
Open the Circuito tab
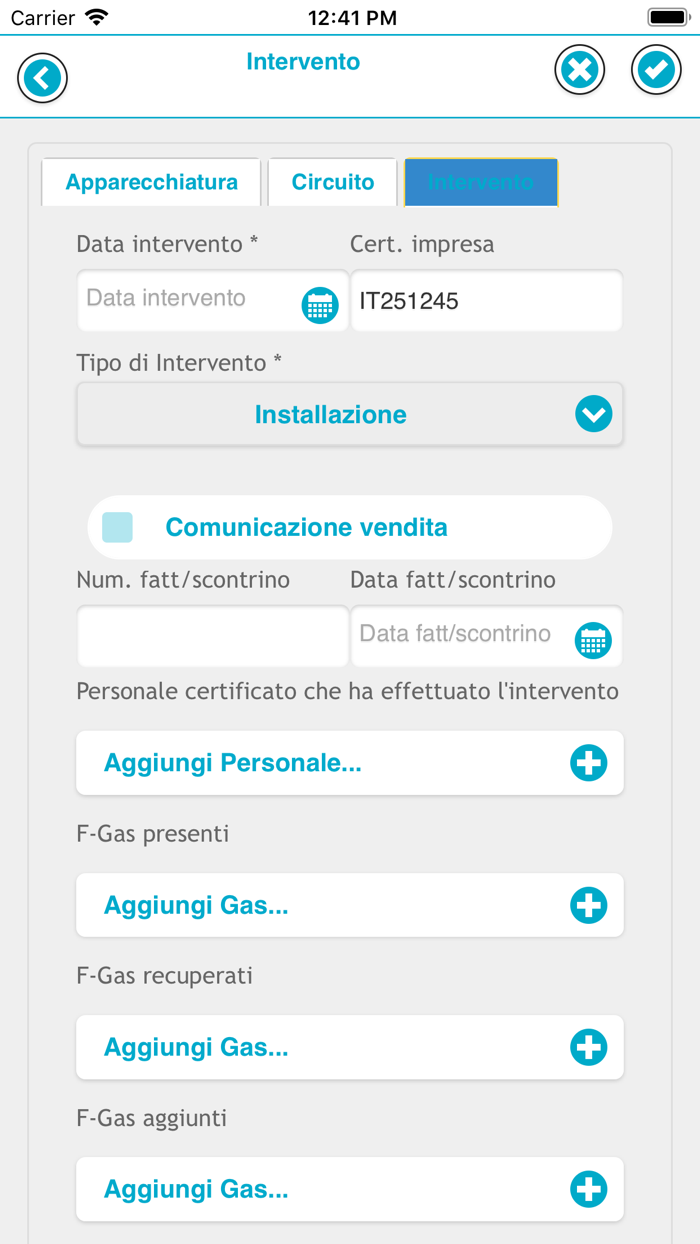coord(332,182)
